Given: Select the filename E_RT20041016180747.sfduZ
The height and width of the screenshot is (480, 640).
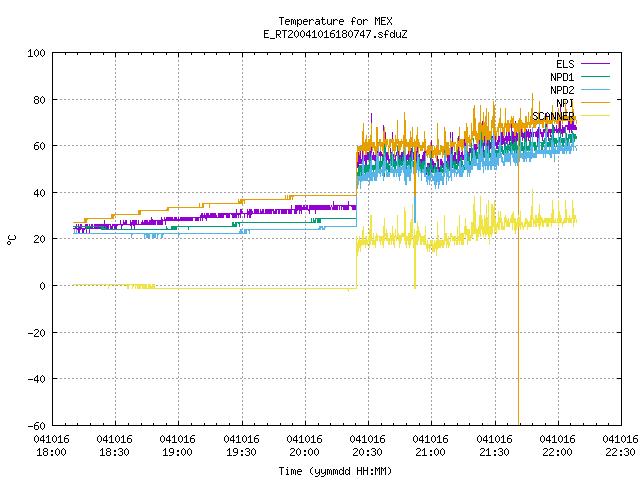Looking at the screenshot, I should tap(335, 34).
